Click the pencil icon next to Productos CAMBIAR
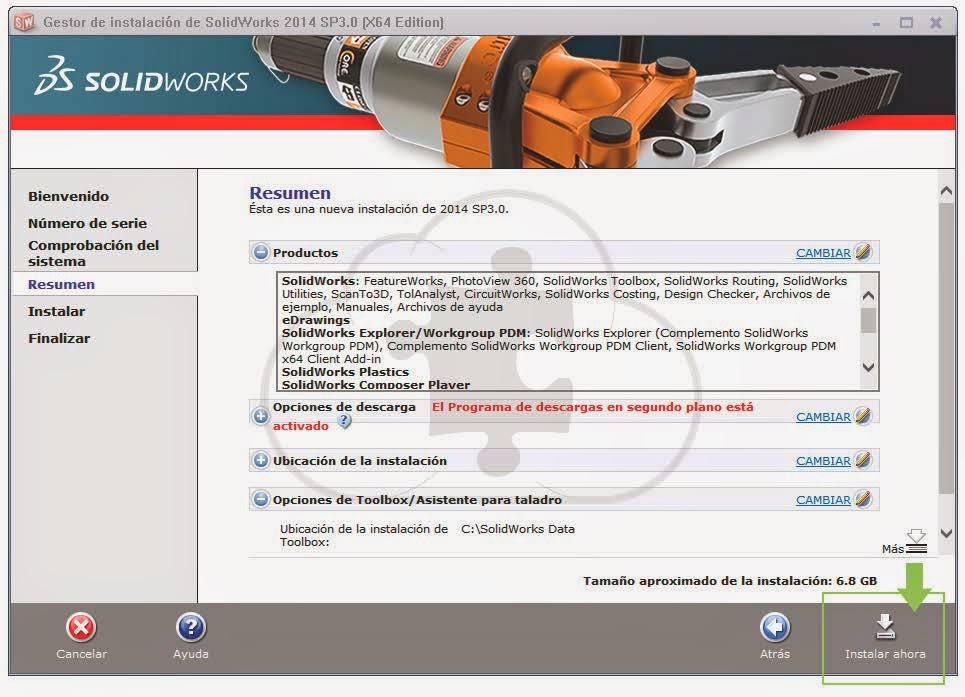965x697 pixels. click(863, 252)
